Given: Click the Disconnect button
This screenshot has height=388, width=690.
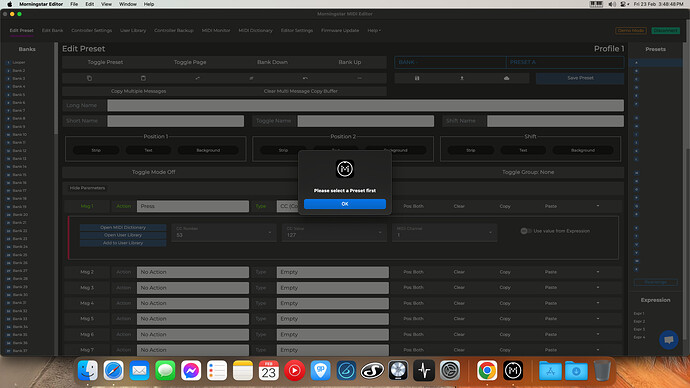Looking at the screenshot, I should 665,30.
